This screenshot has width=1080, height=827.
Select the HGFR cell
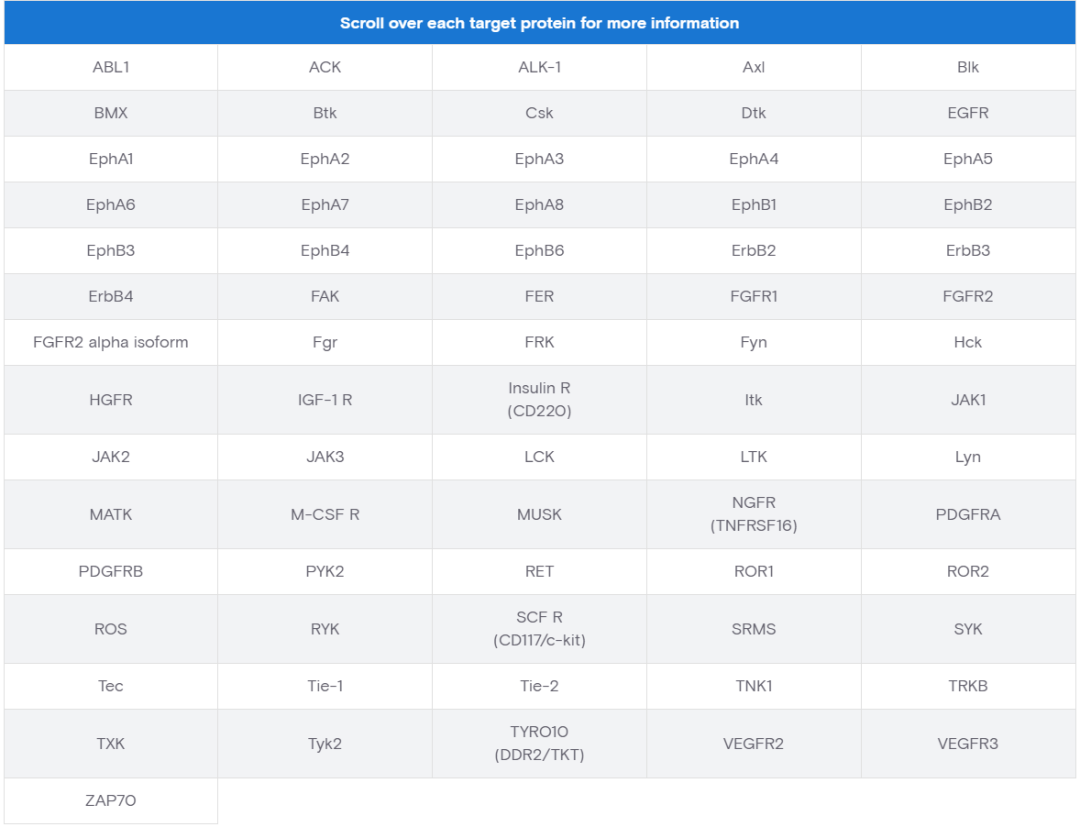tap(111, 400)
